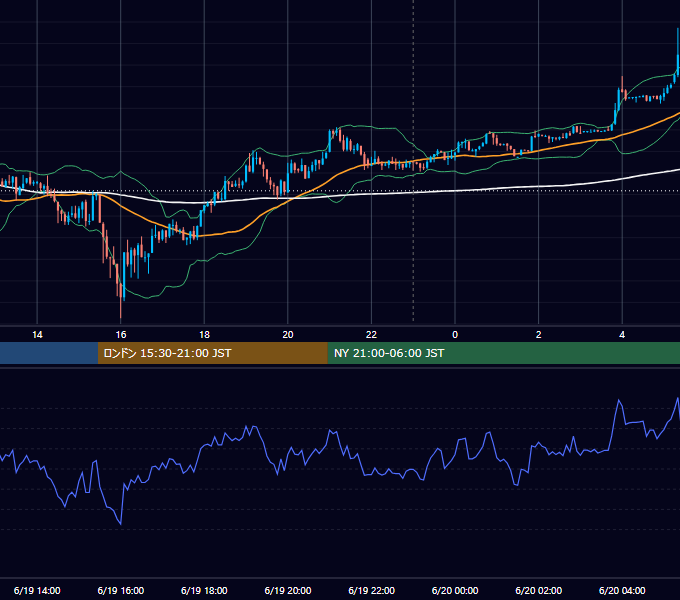Click the 6/19 18:00 date label

204,590
